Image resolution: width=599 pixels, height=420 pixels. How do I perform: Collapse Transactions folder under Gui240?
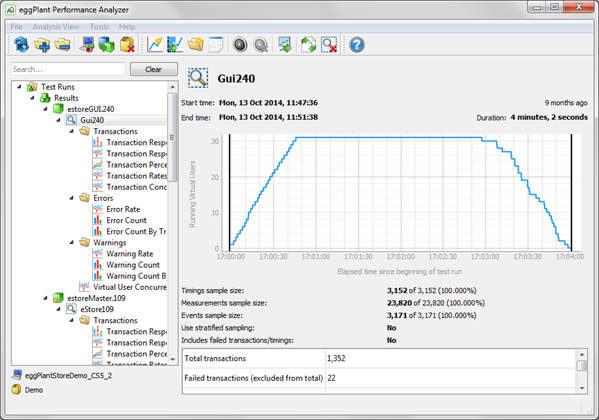click(x=72, y=131)
